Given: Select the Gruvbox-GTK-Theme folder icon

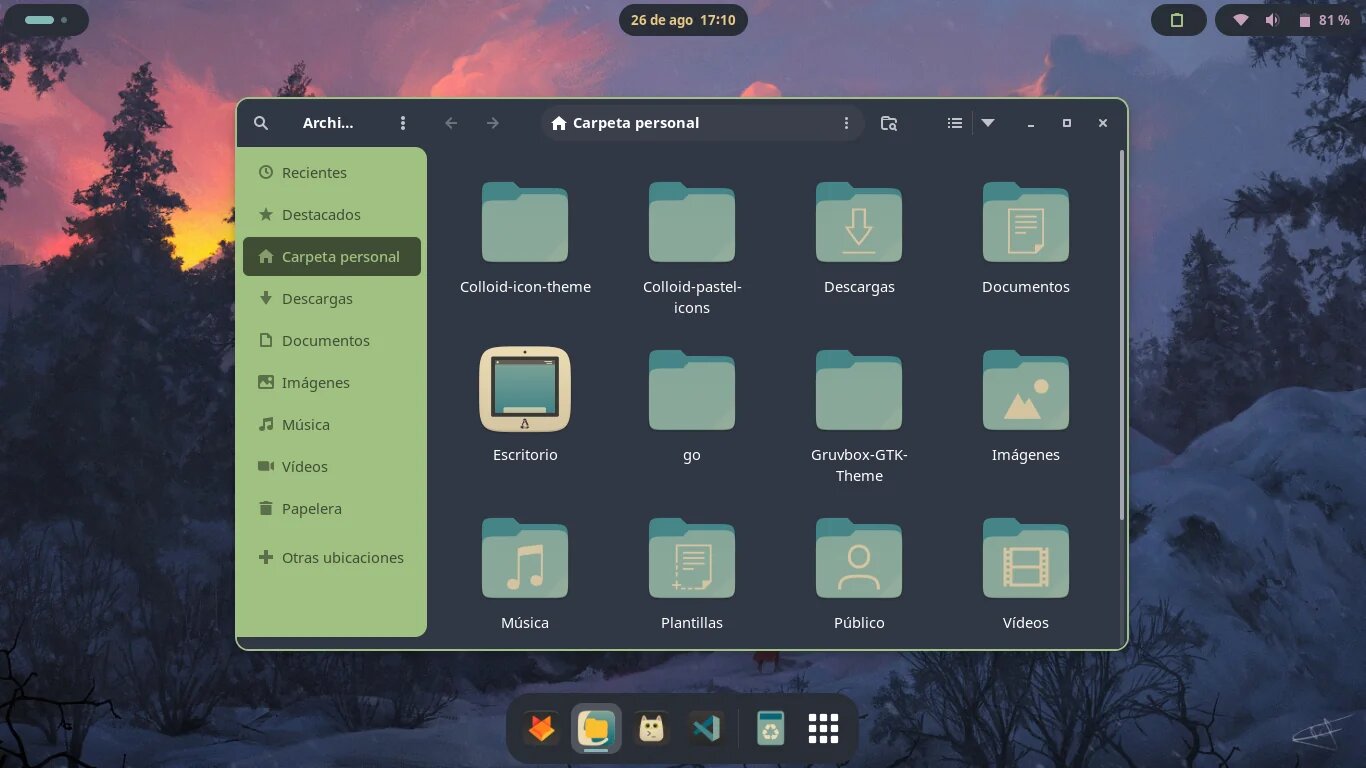Looking at the screenshot, I should [x=859, y=390].
